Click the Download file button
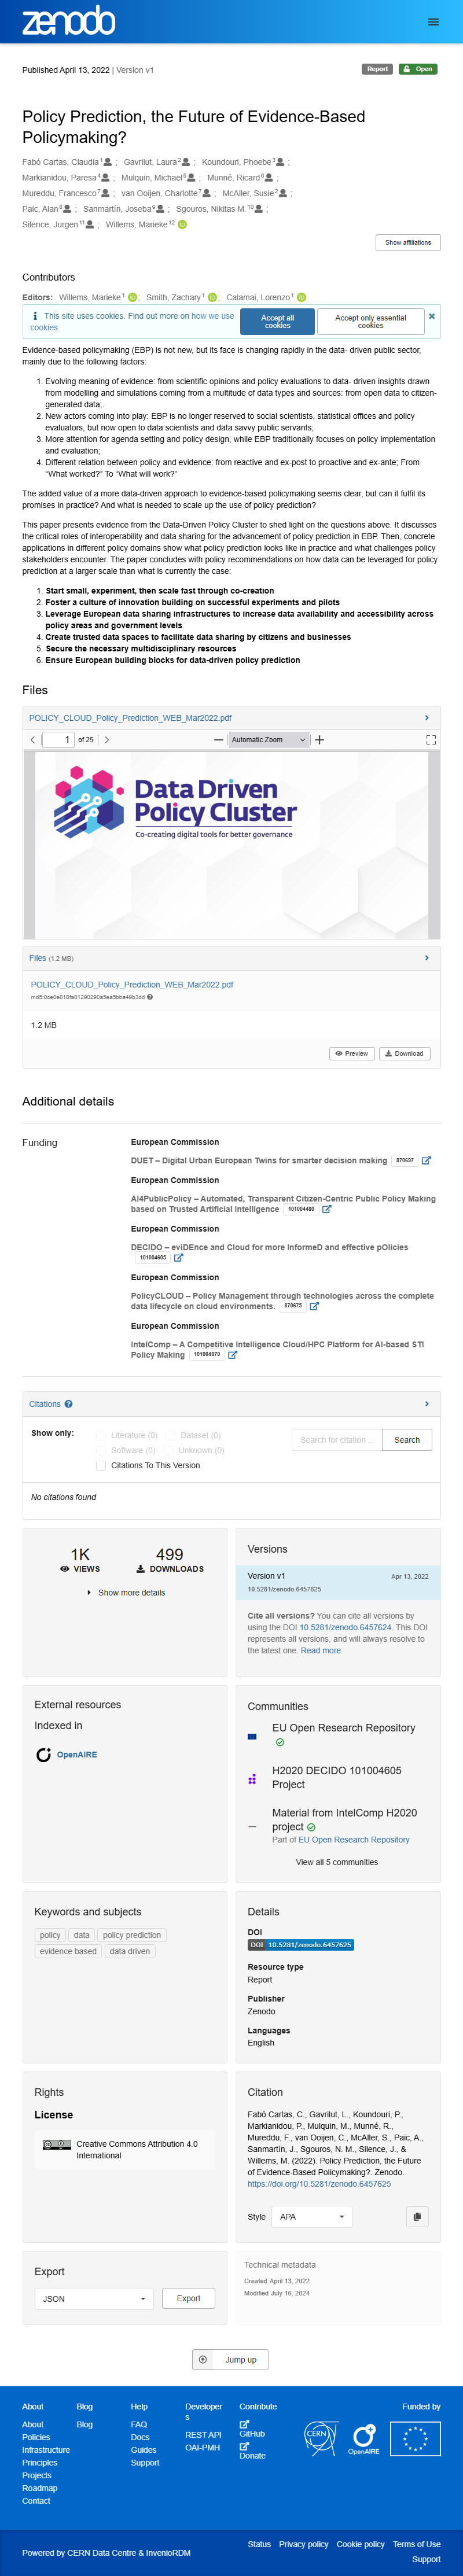The height and width of the screenshot is (2576, 463). pyautogui.click(x=405, y=1053)
